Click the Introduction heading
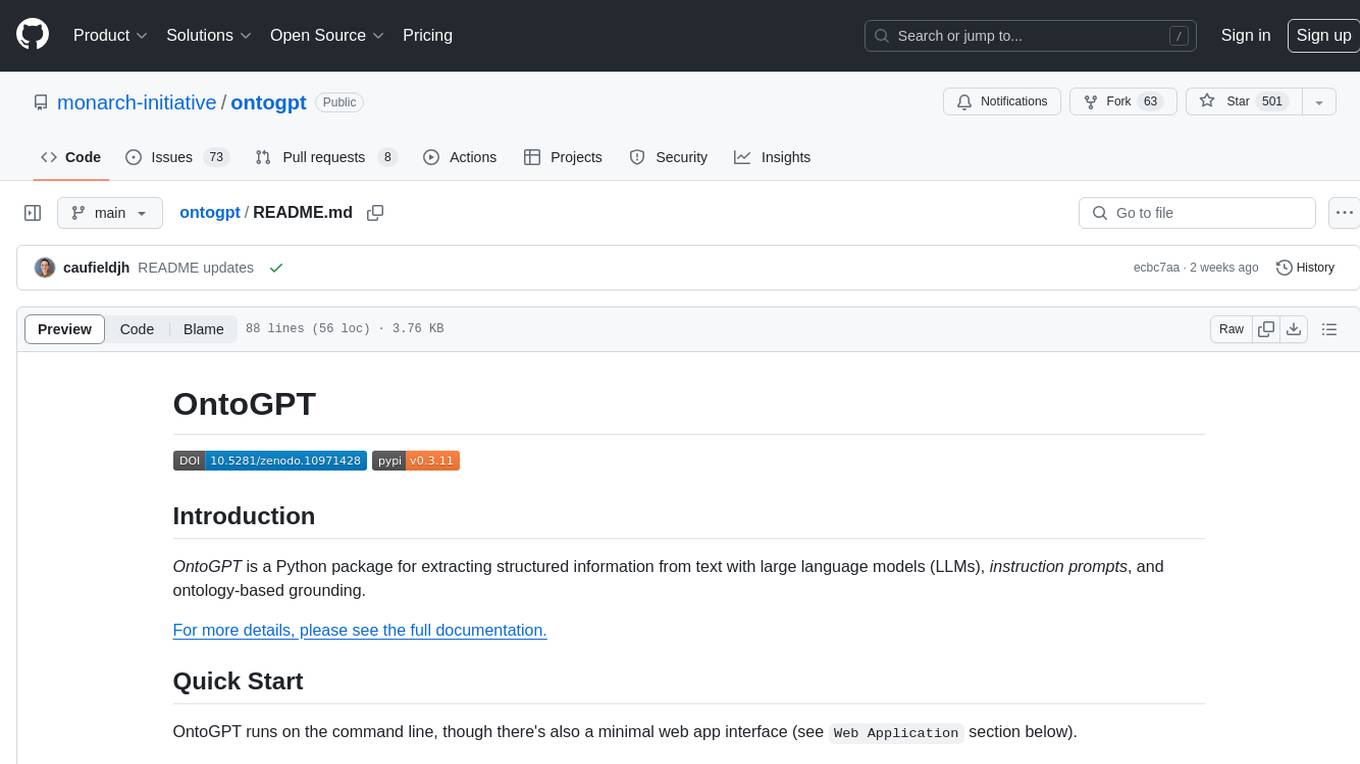The height and width of the screenshot is (764, 1360). point(244,516)
